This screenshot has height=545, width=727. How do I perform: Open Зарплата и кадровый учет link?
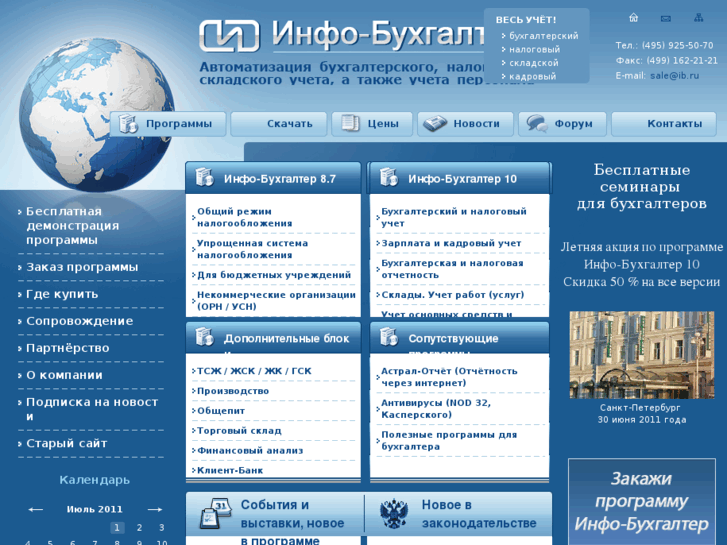[x=451, y=244]
